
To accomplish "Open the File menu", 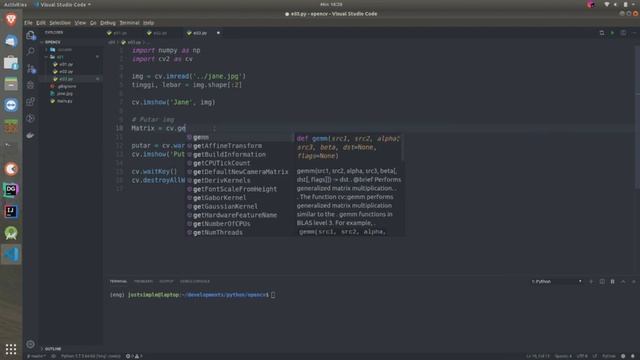I will [x=28, y=23].
